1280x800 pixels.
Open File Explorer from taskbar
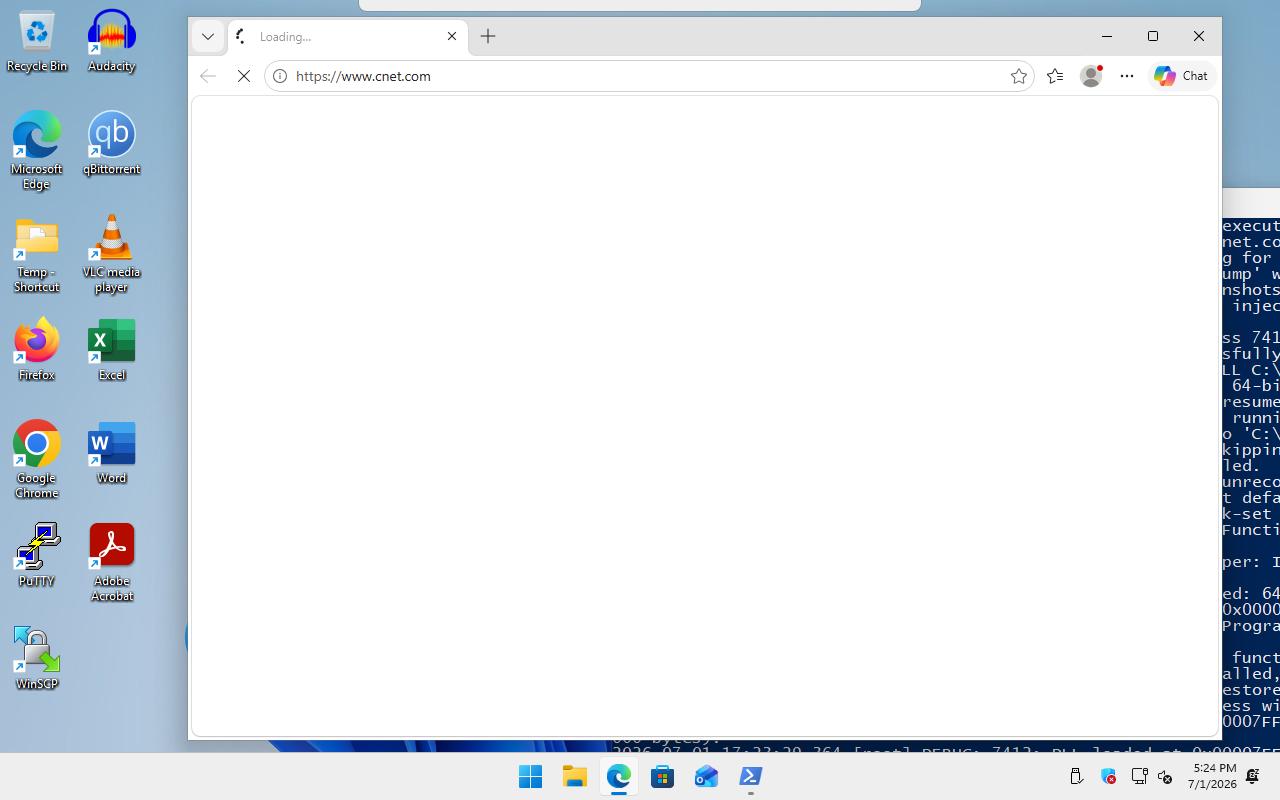(x=574, y=776)
